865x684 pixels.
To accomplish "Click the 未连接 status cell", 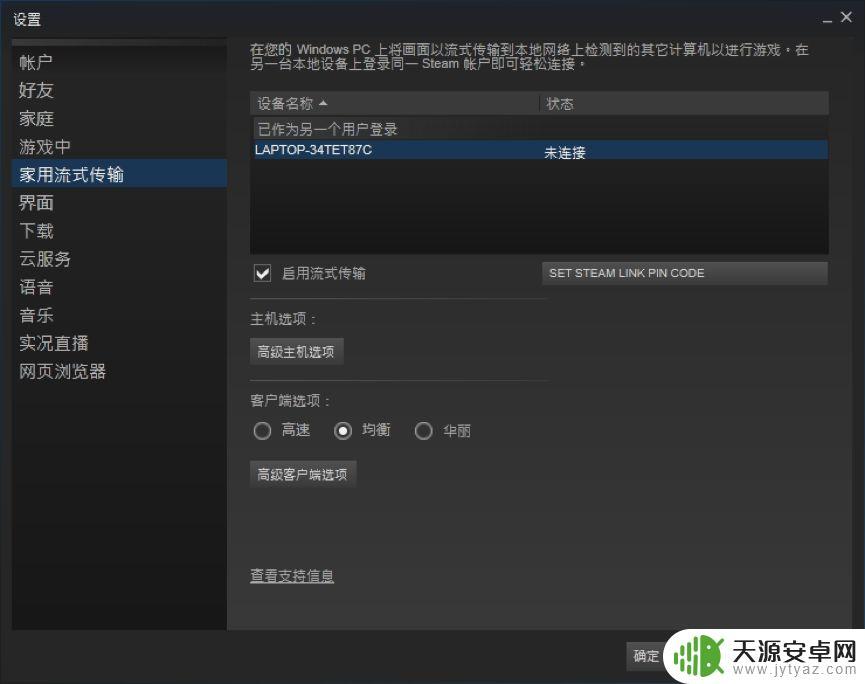I will click(564, 152).
